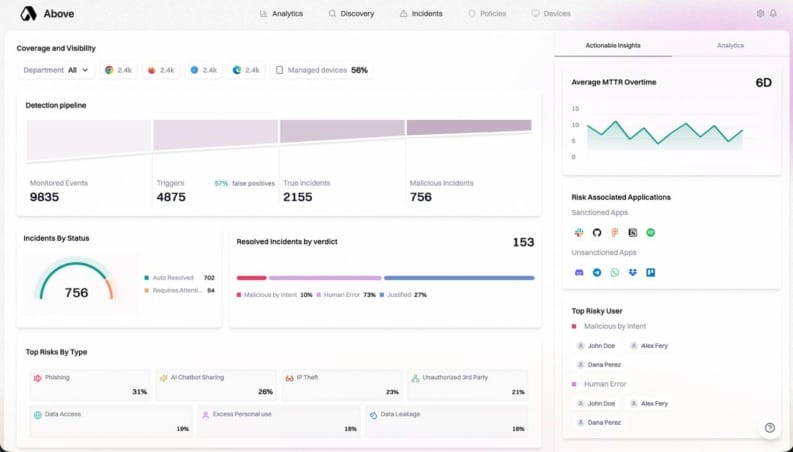Click the Spotify icon under Sanctioned Apps
The height and width of the screenshot is (452, 793).
click(650, 233)
